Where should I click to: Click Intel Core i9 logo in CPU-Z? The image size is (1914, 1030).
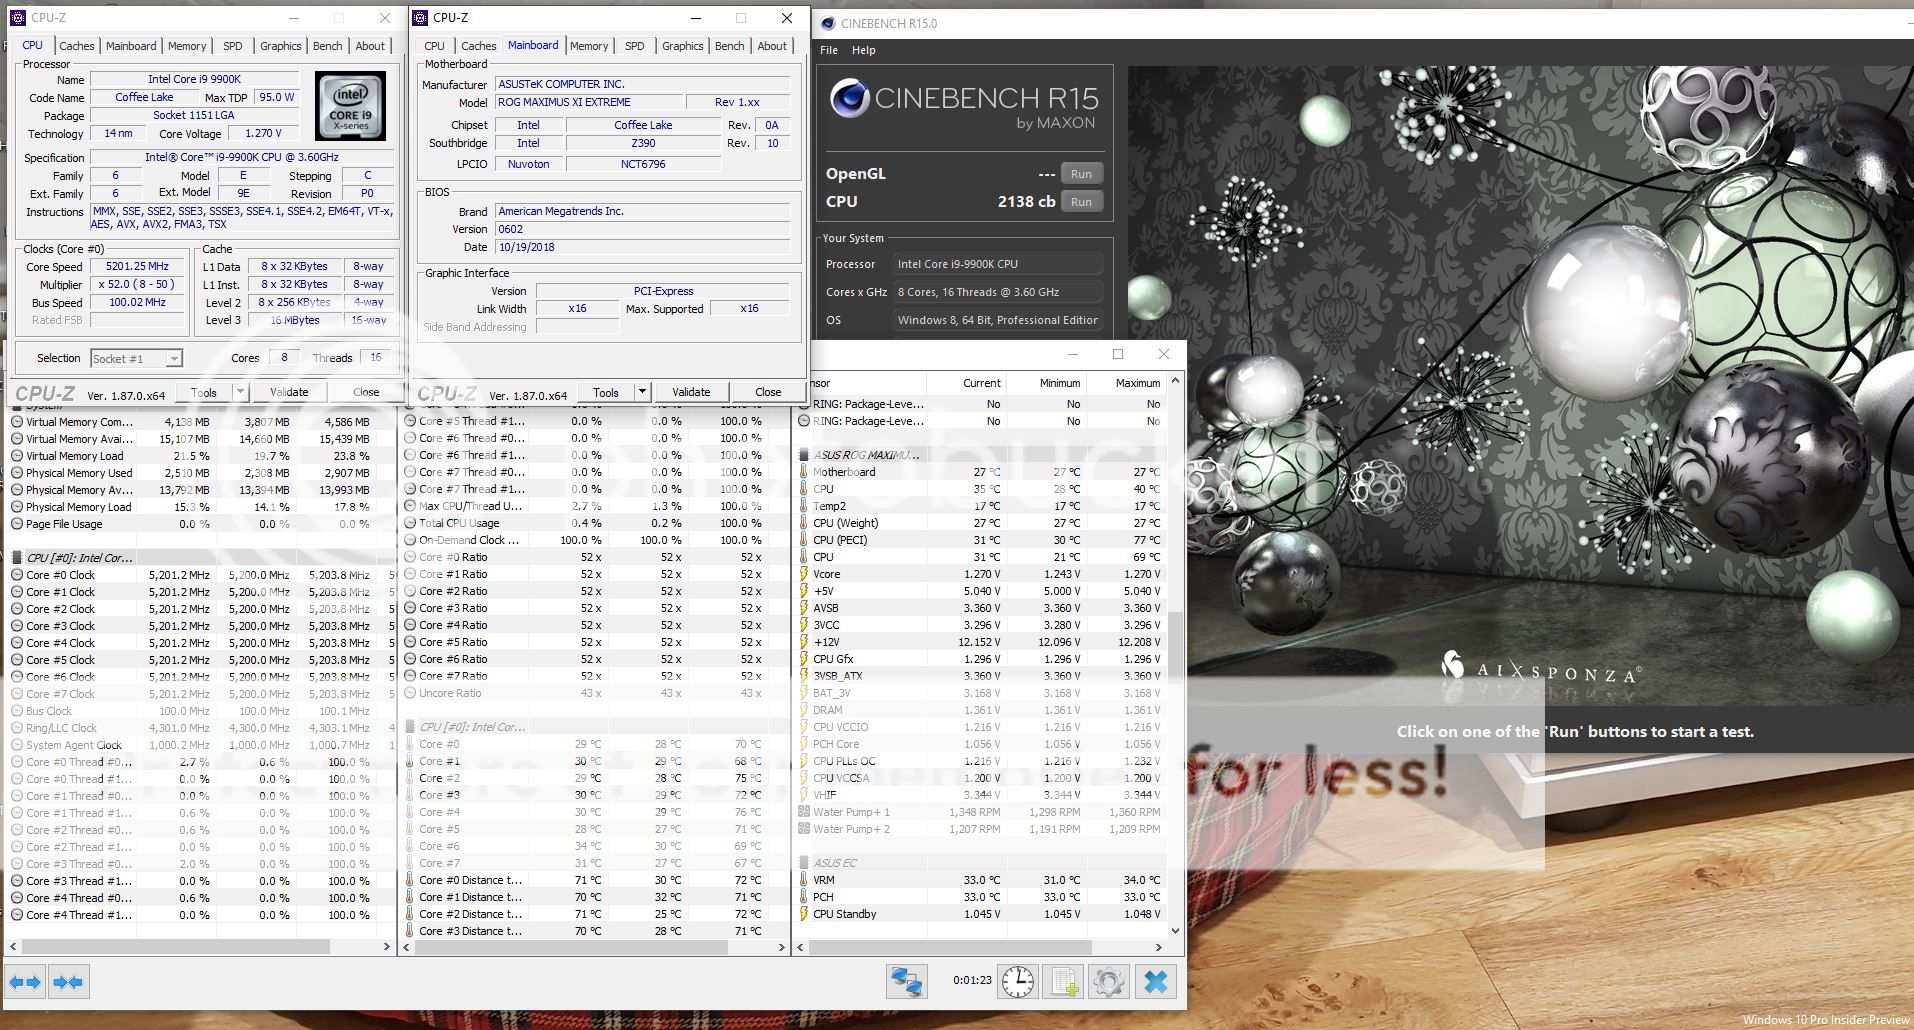[x=350, y=107]
